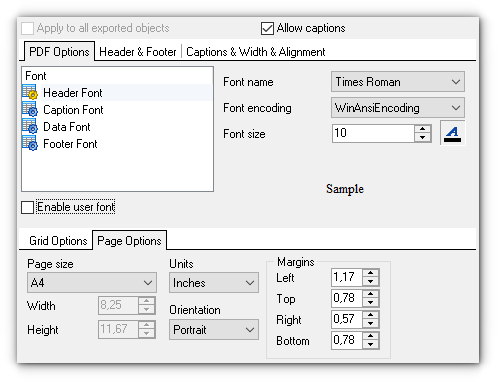Viewport: 498px width, 382px height.
Task: Open the Orientation Portrait dropdown
Action: pos(214,330)
